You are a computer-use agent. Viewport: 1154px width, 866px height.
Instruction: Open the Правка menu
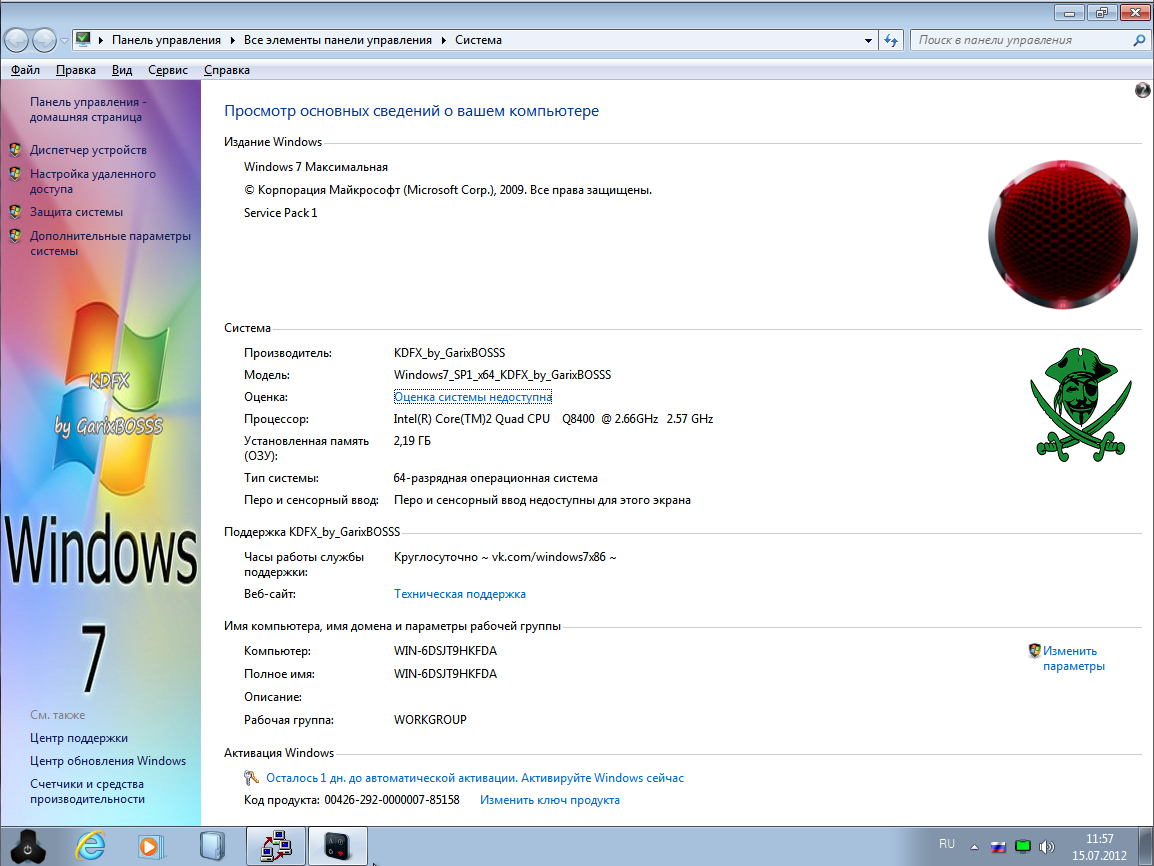(76, 70)
